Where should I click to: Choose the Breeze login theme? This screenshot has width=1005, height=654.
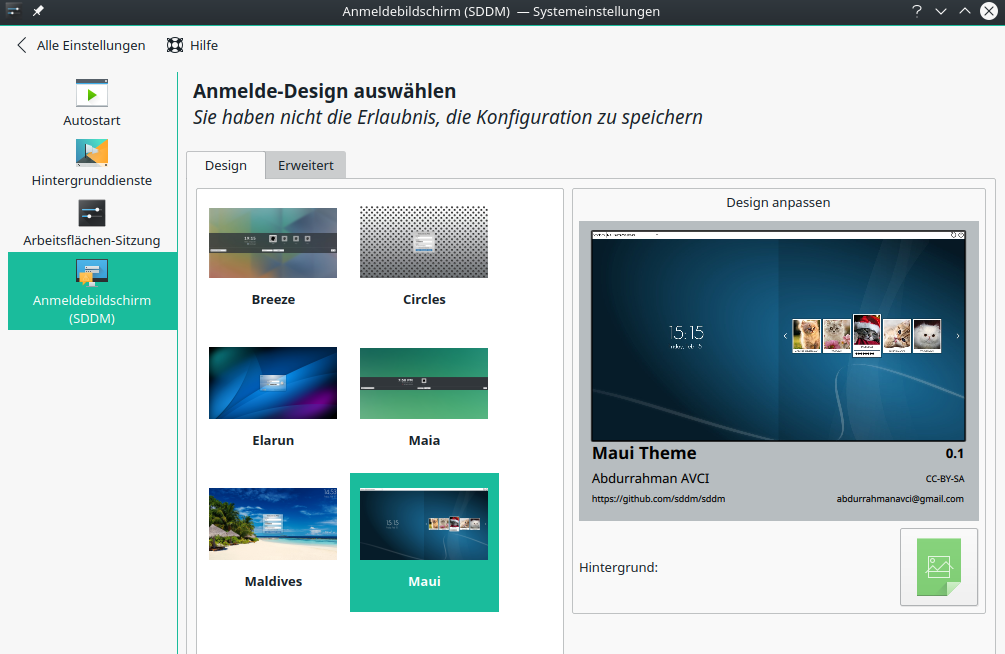point(273,243)
